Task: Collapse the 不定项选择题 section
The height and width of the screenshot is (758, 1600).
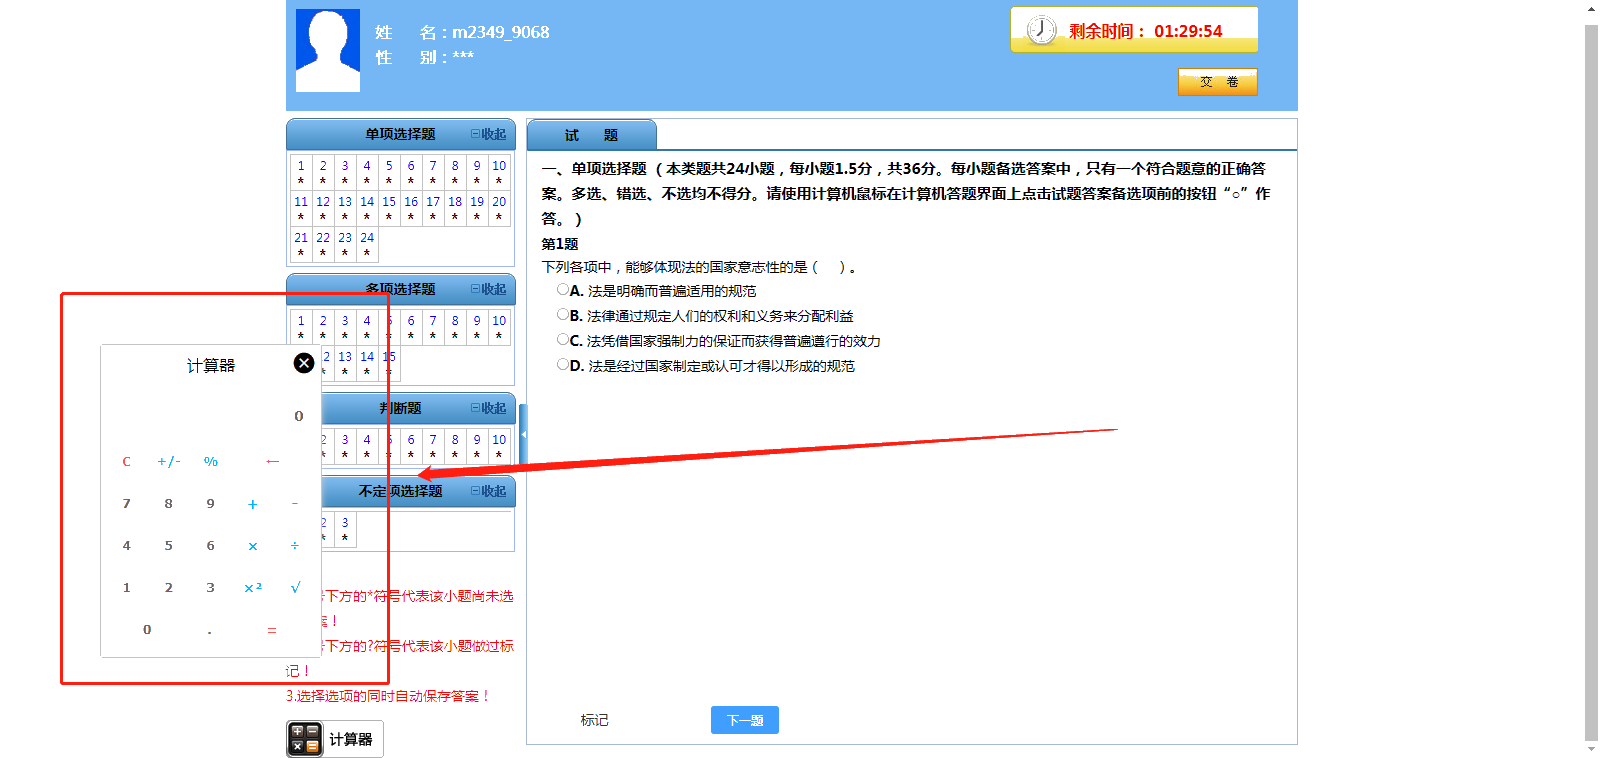Action: click(x=489, y=491)
